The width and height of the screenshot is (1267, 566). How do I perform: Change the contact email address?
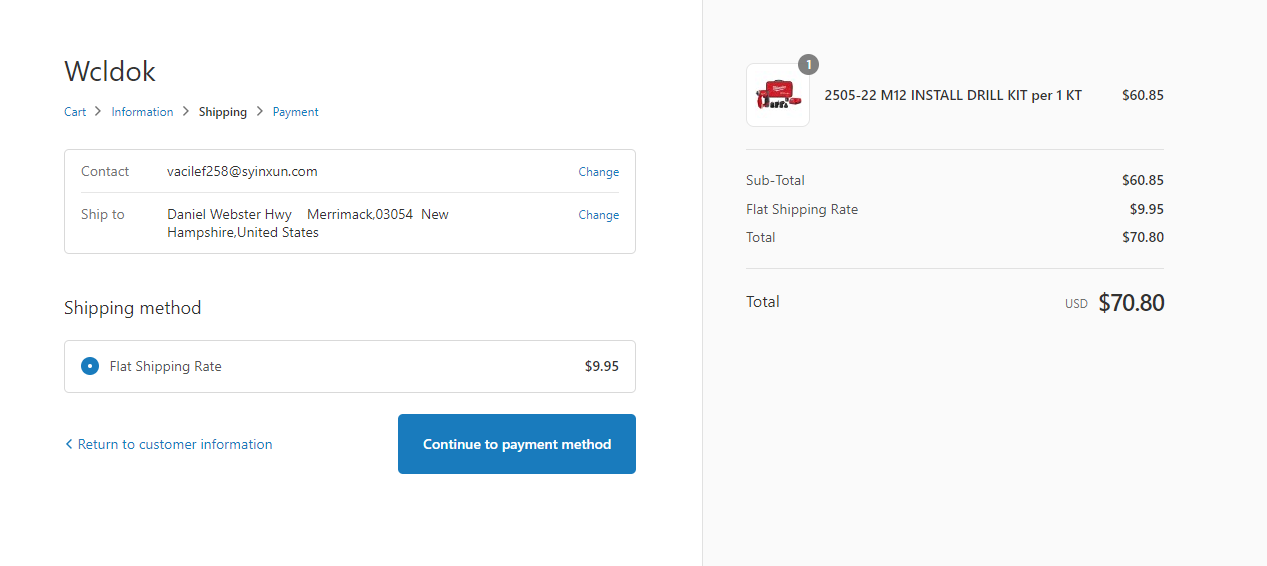coord(598,172)
